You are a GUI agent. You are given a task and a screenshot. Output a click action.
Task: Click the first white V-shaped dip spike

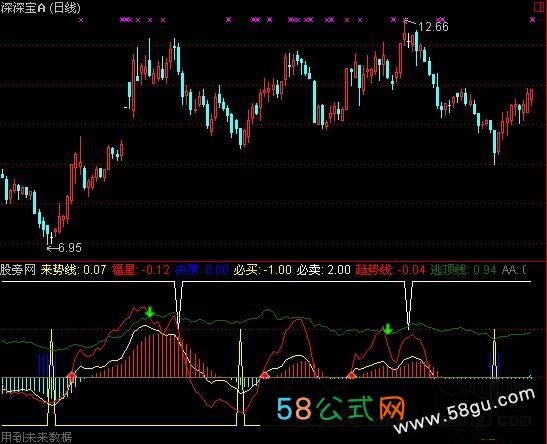click(x=178, y=303)
